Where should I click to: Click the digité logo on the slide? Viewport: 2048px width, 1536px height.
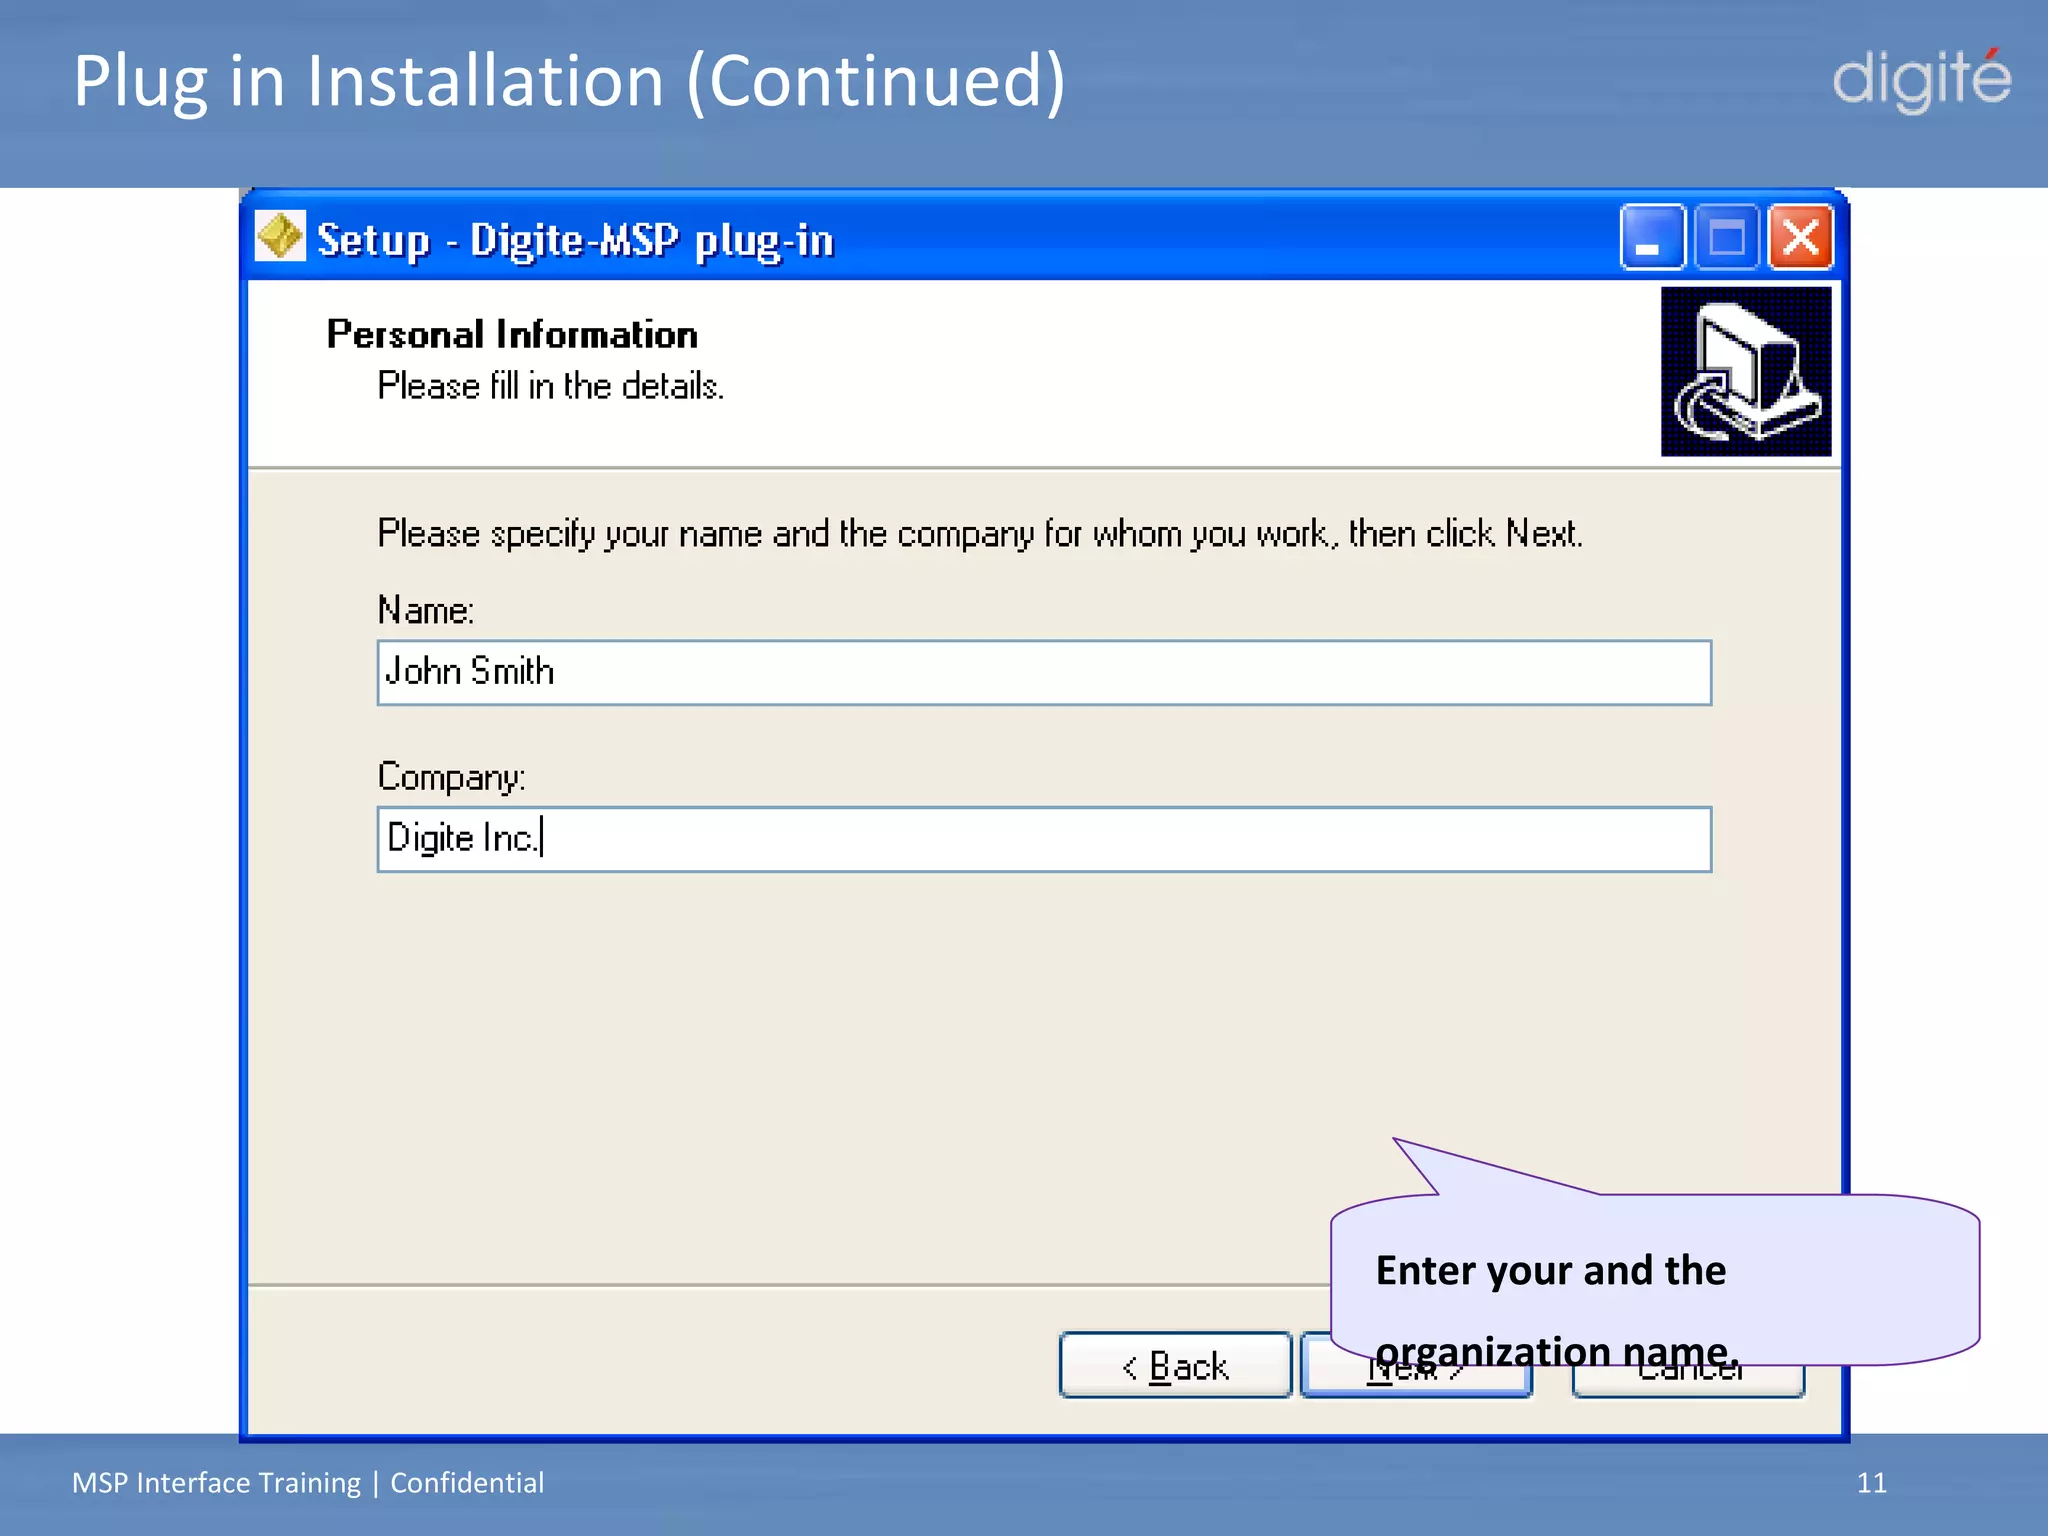(x=1921, y=80)
